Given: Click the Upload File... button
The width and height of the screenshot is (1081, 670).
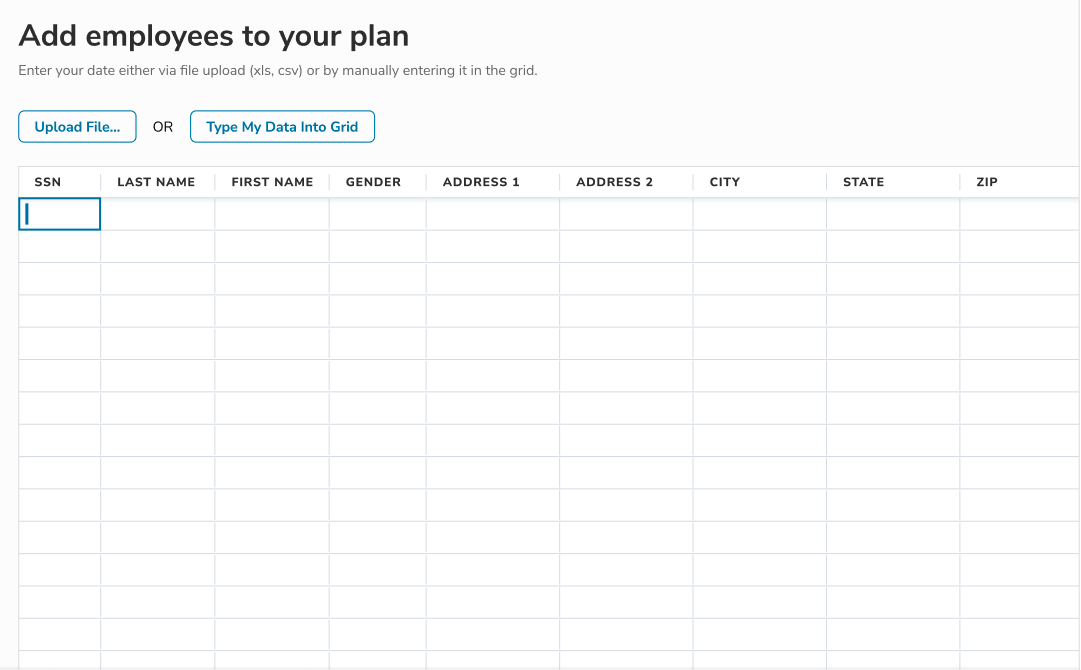Looking at the screenshot, I should coord(77,127).
